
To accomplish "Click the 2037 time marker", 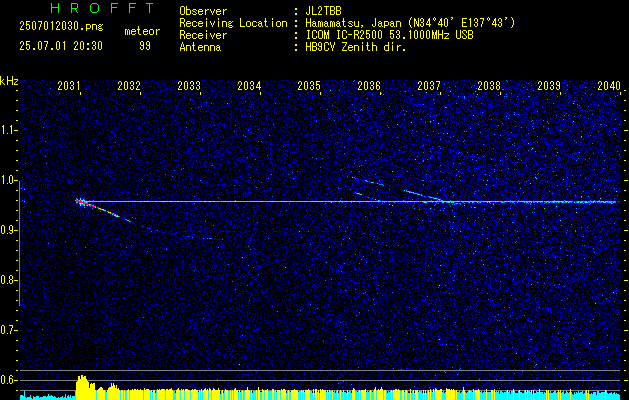I will click(x=429, y=85).
